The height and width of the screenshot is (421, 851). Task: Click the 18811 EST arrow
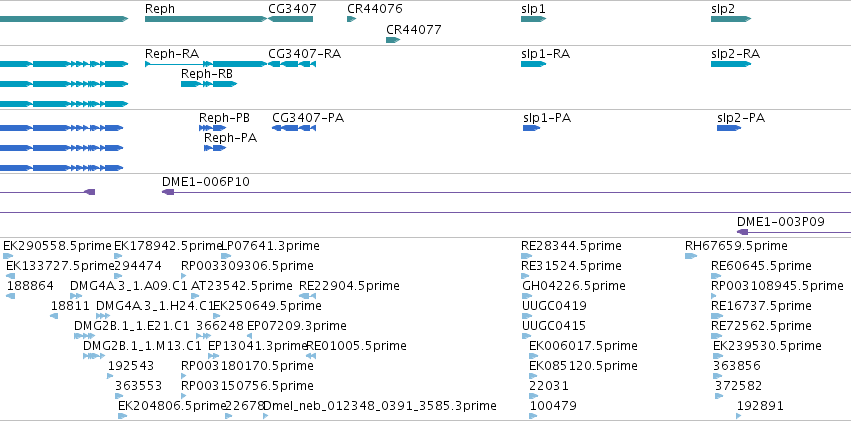click(x=54, y=316)
